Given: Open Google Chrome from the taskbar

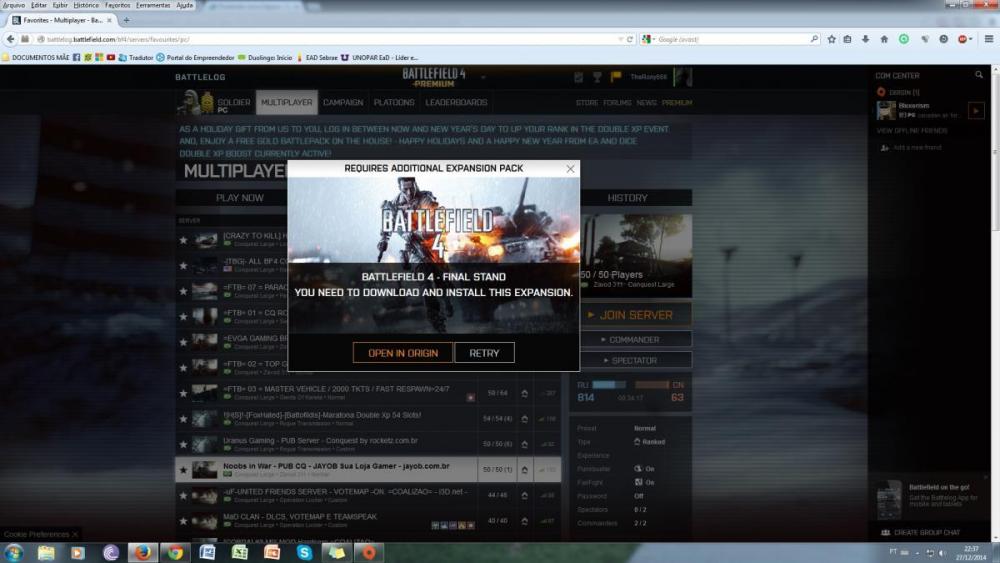Looking at the screenshot, I should pos(175,552).
